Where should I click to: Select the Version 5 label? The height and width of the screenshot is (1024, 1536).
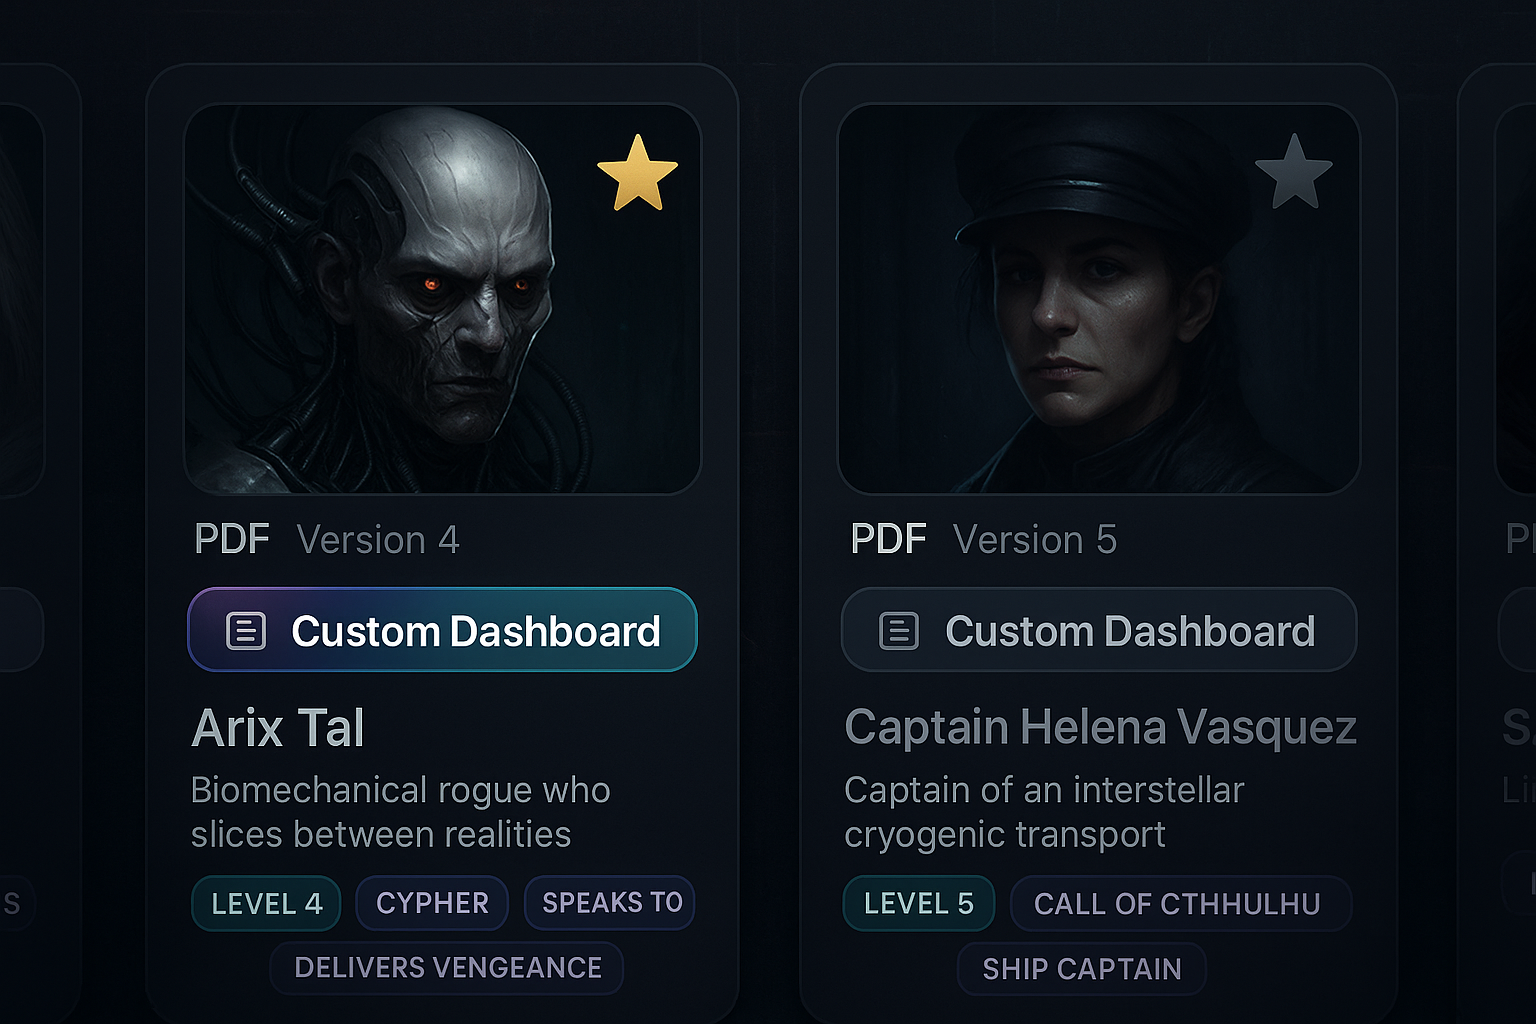(1035, 540)
